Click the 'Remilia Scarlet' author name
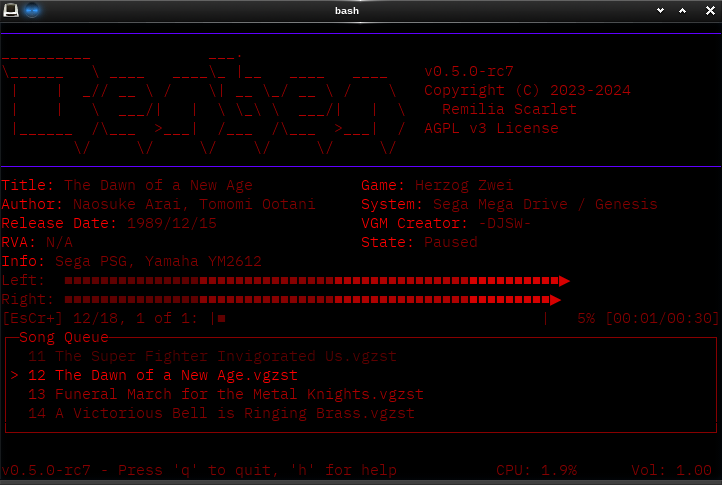Screen dimensions: 722x485 509,109
